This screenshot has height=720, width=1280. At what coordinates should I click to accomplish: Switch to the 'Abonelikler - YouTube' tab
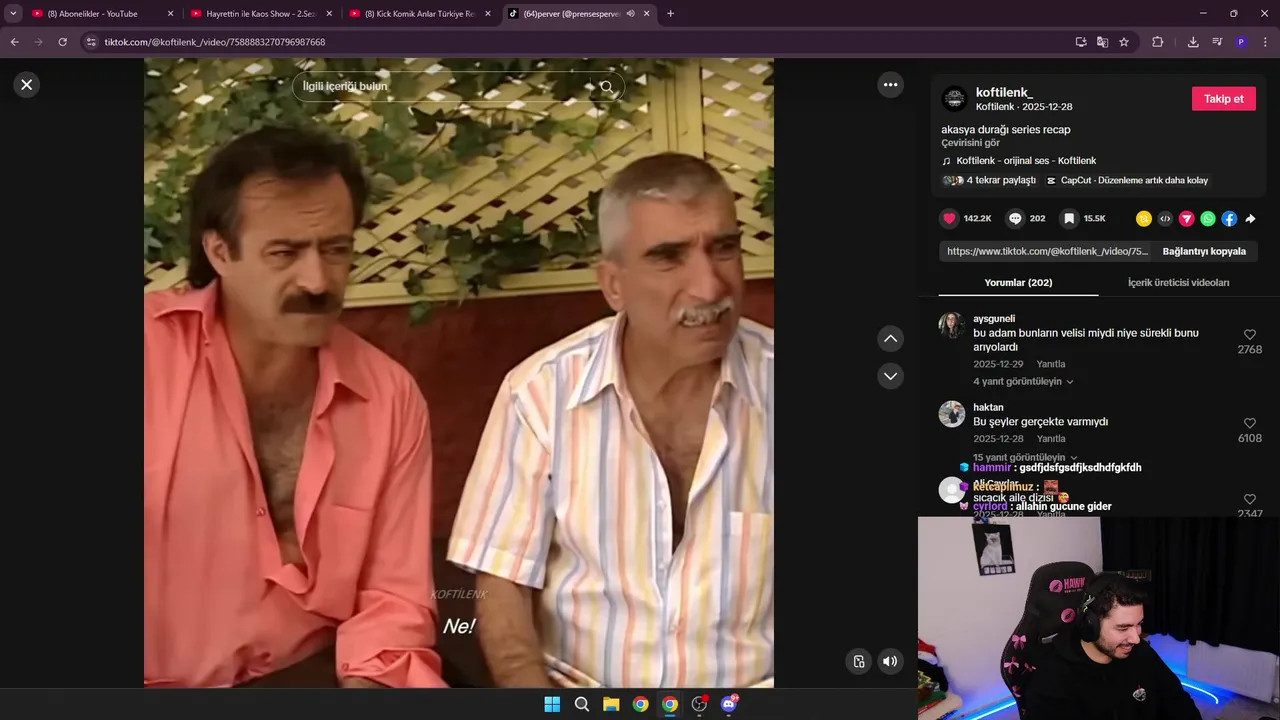100,14
